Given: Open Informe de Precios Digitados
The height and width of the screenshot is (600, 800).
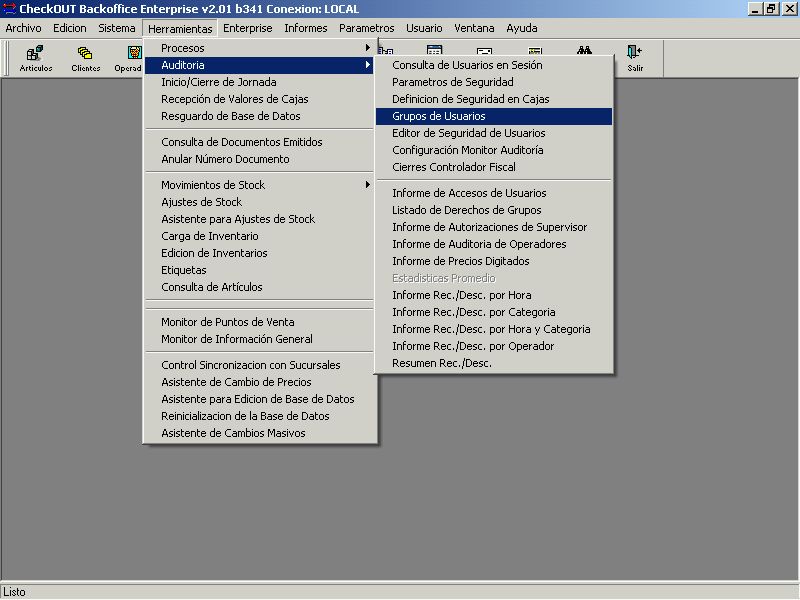Looking at the screenshot, I should point(494,261).
